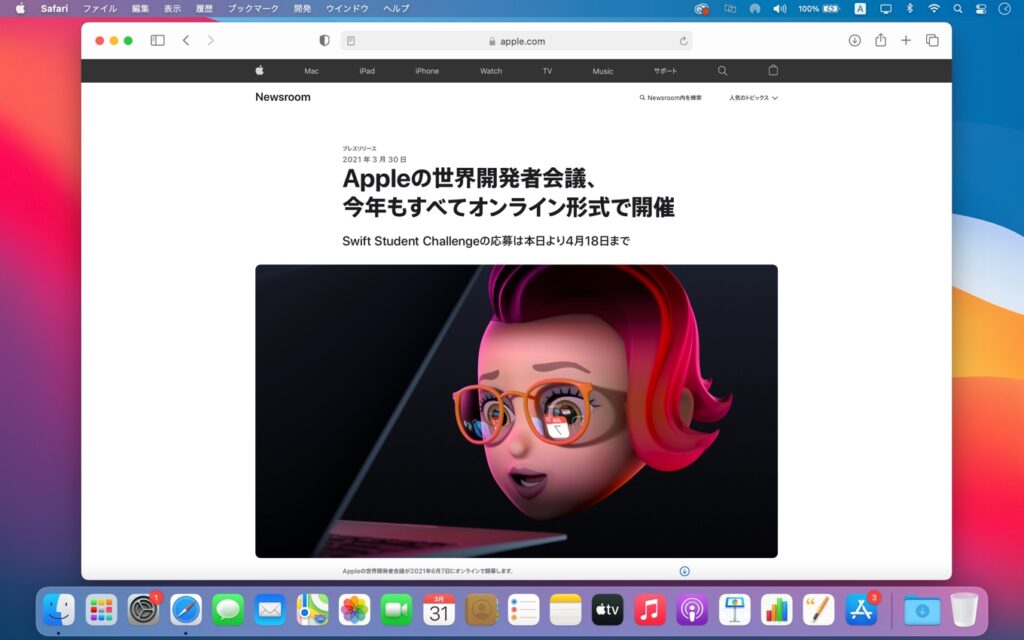Screen dimensions: 1024x640
Task: Open the Apple Store bag icon
Action: coord(771,71)
